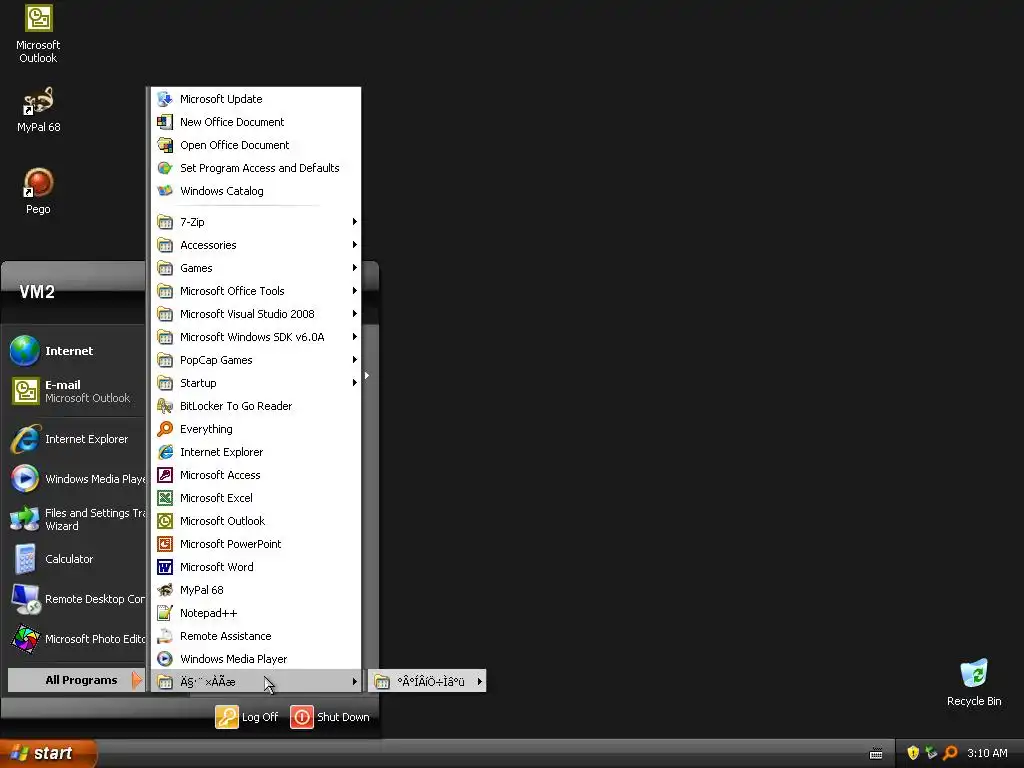This screenshot has width=1024, height=768.
Task: Open Remote Desktop Connection
Action: pyautogui.click(x=75, y=599)
